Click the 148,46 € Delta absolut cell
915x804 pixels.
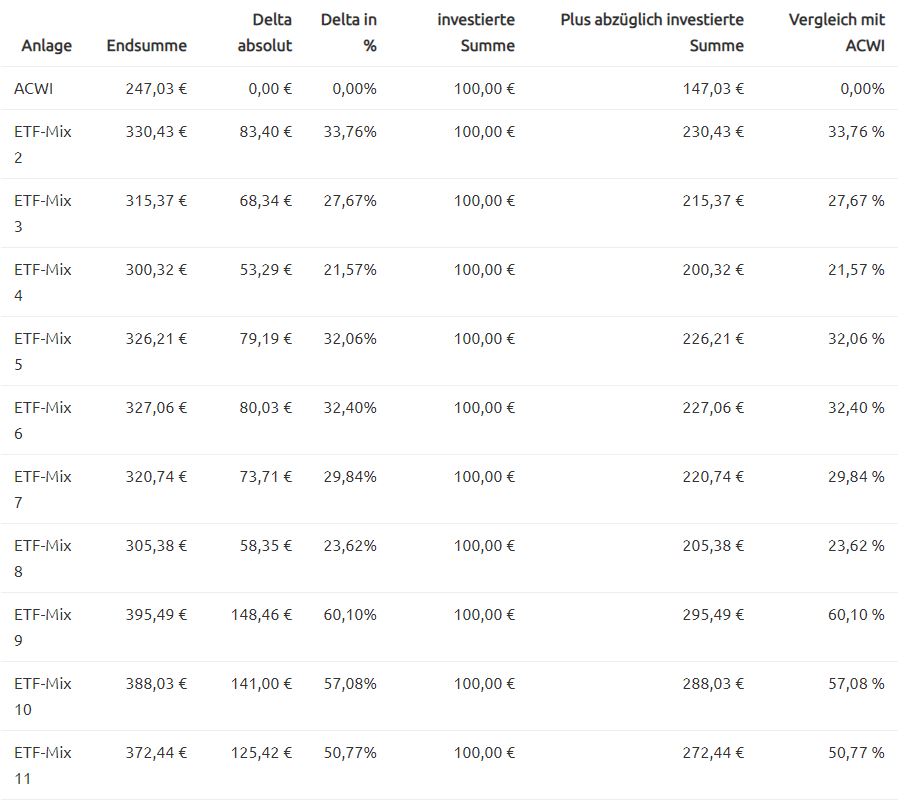coord(259,615)
